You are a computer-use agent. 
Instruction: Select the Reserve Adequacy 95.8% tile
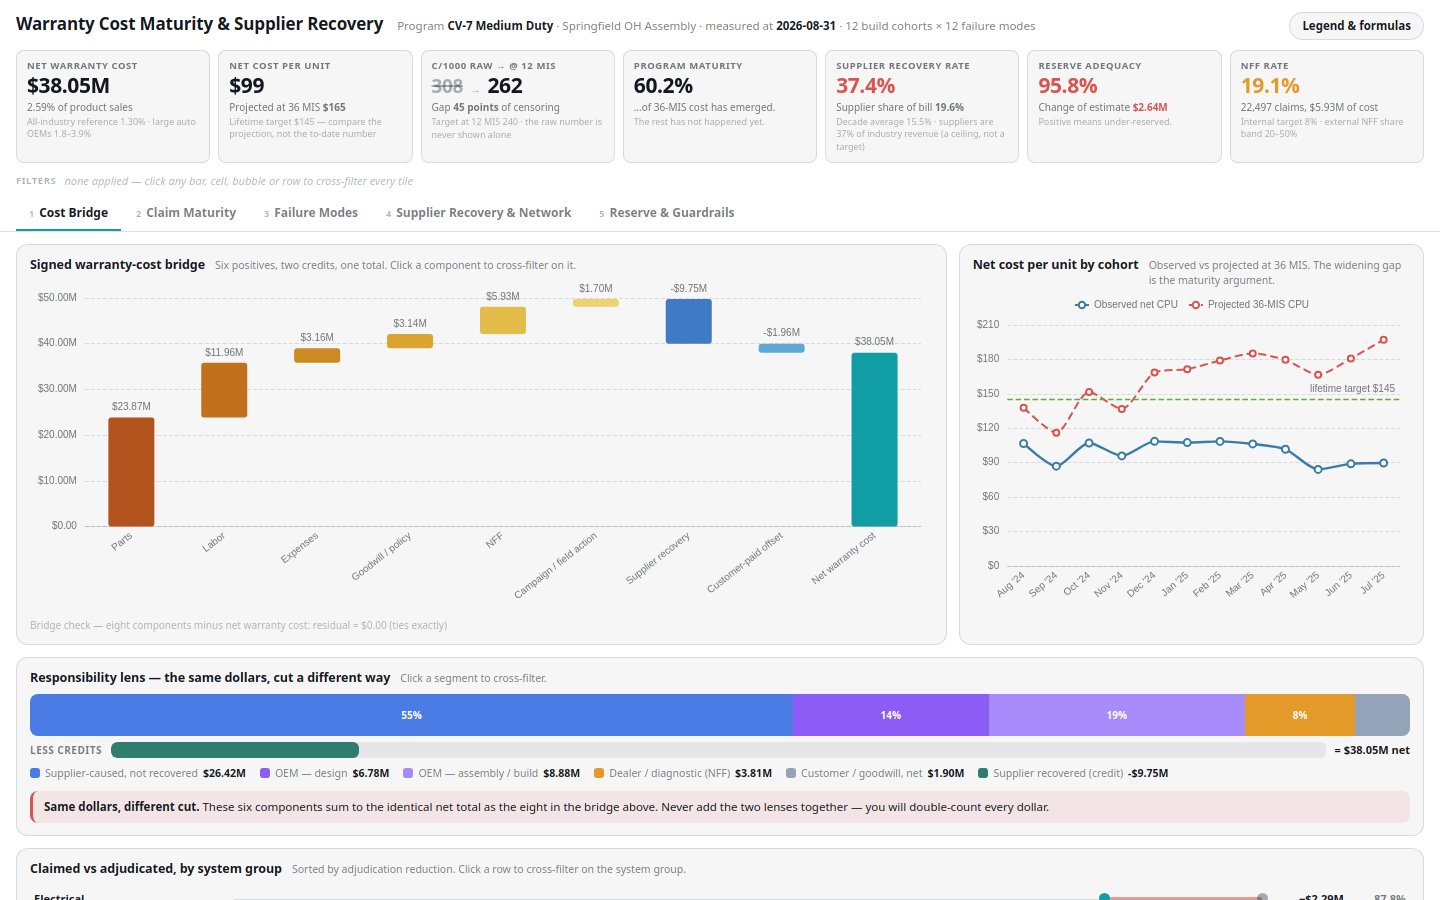click(1124, 106)
